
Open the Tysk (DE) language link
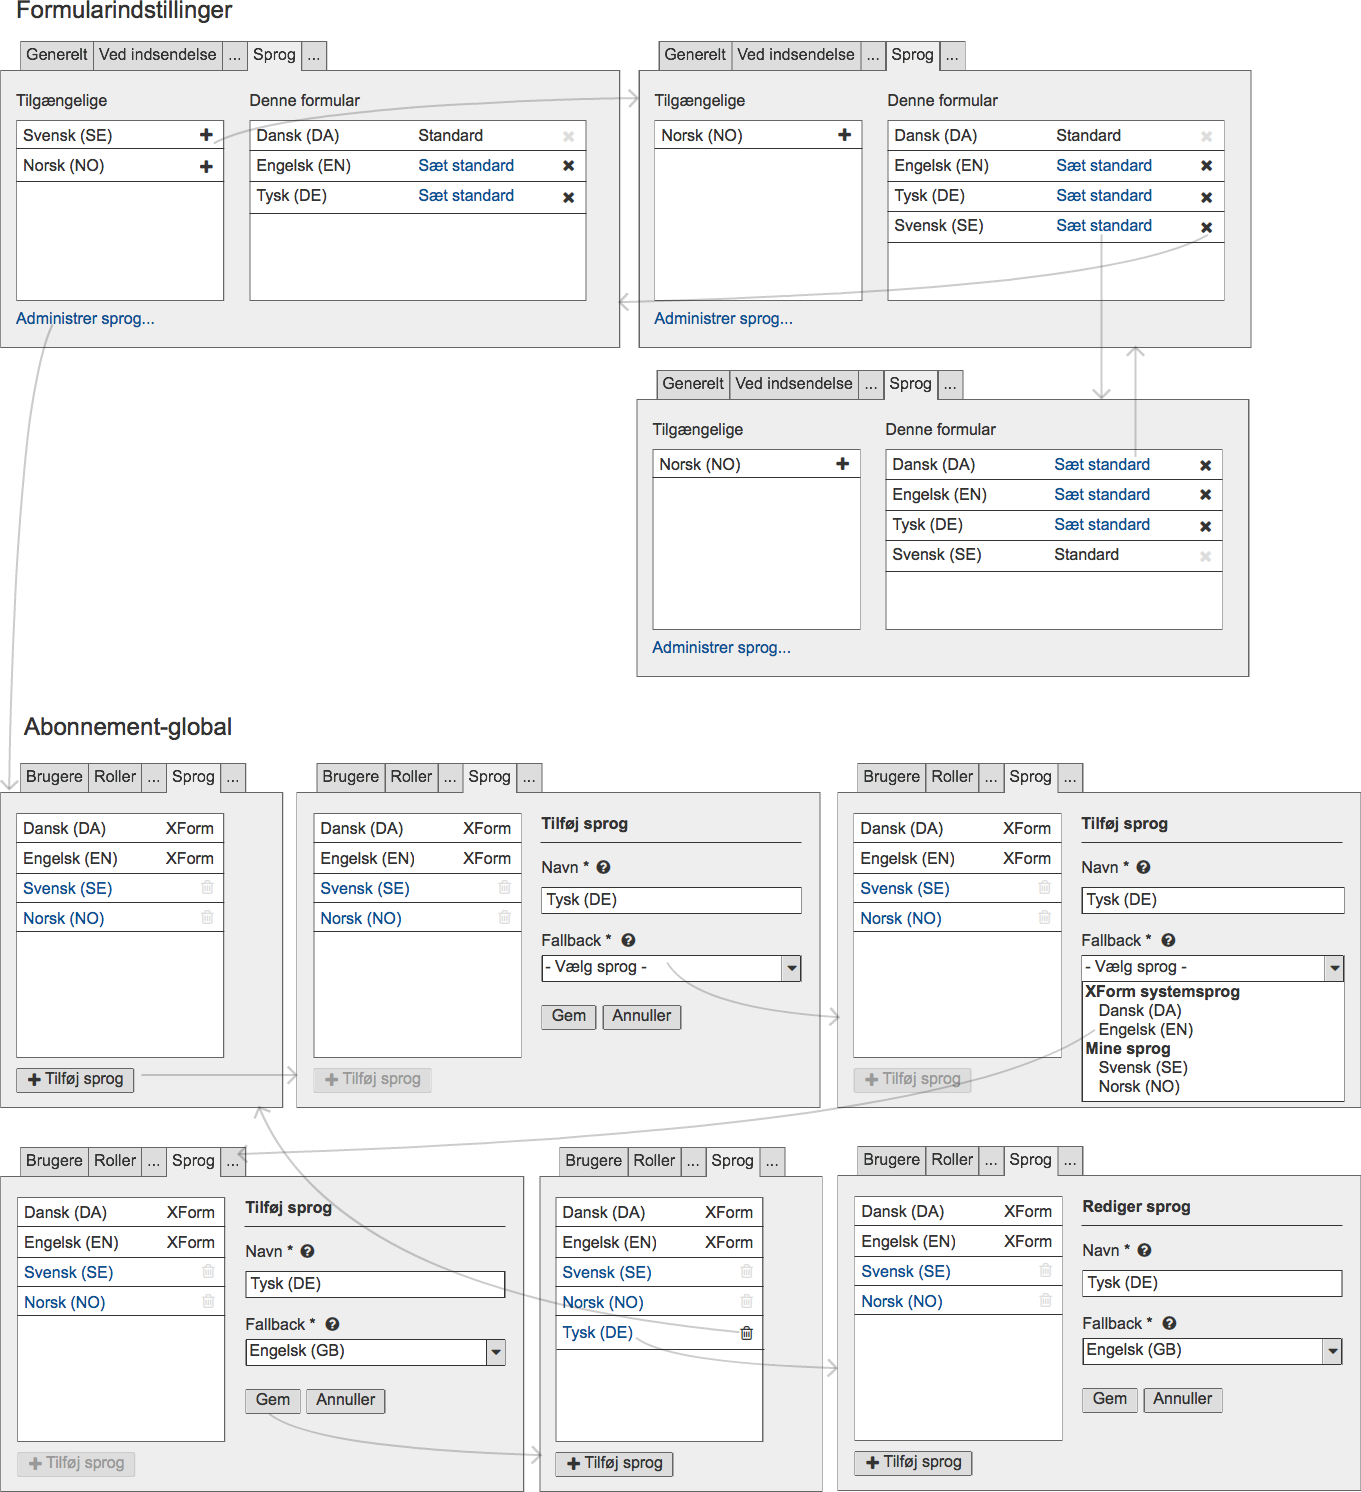click(597, 1332)
